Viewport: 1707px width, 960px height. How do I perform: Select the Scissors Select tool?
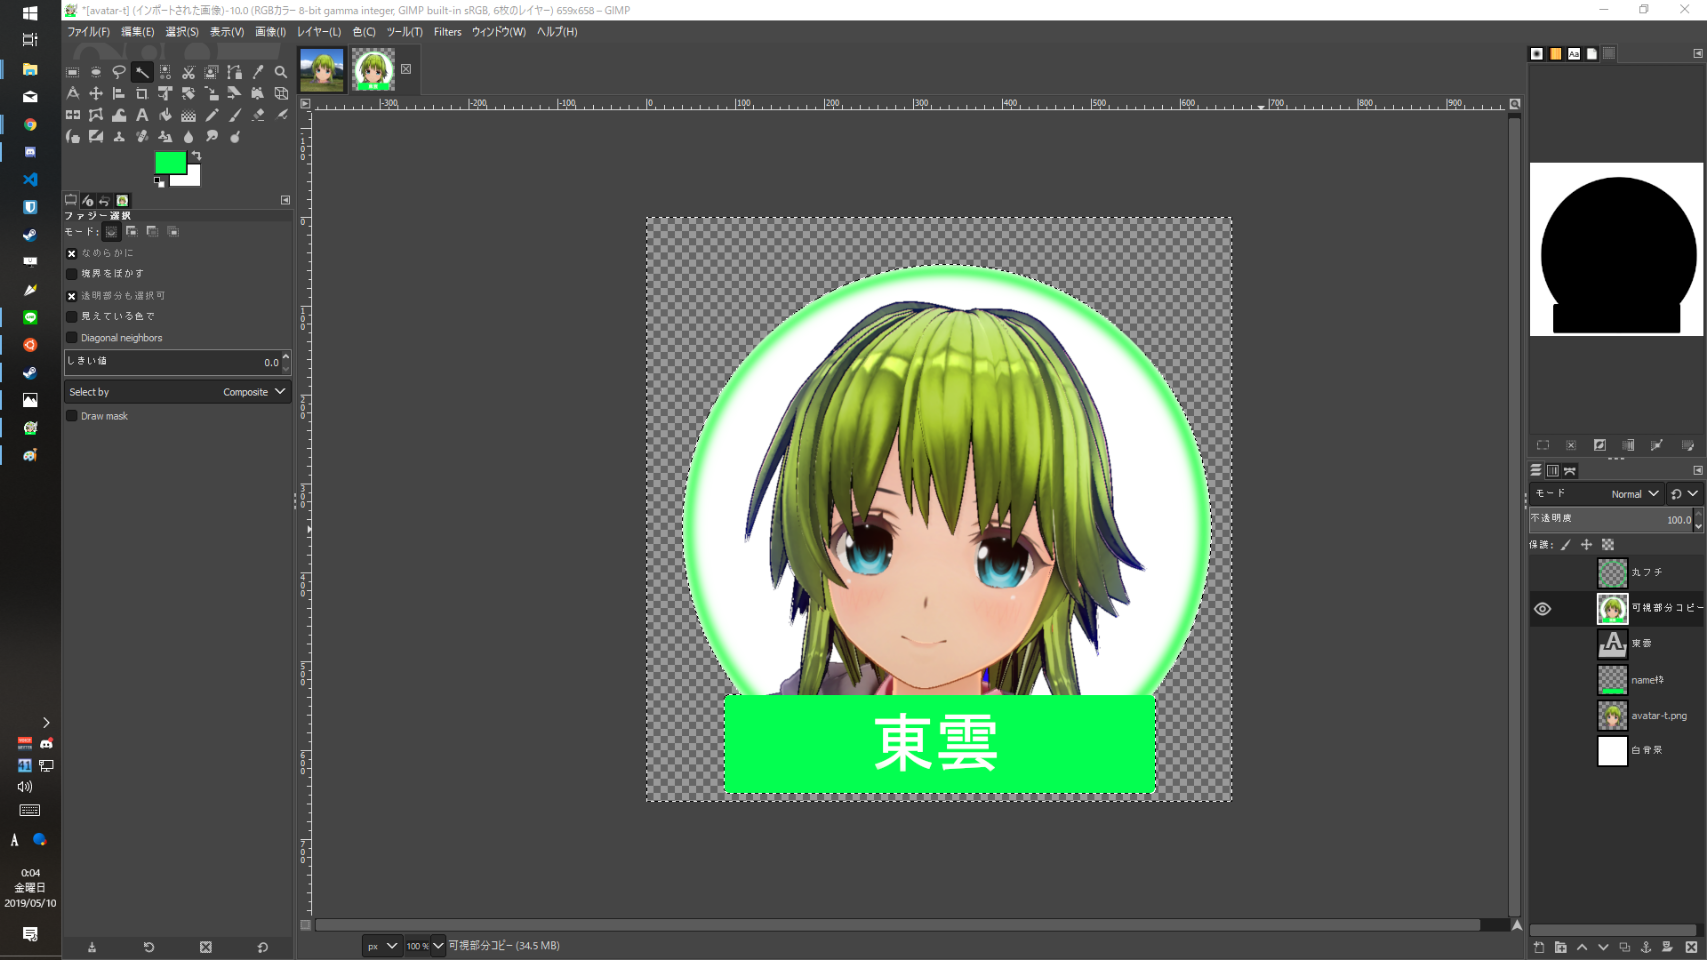tap(188, 72)
